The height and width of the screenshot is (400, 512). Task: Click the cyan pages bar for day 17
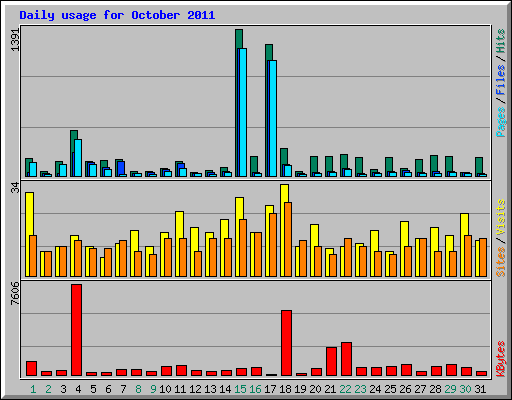273,118
